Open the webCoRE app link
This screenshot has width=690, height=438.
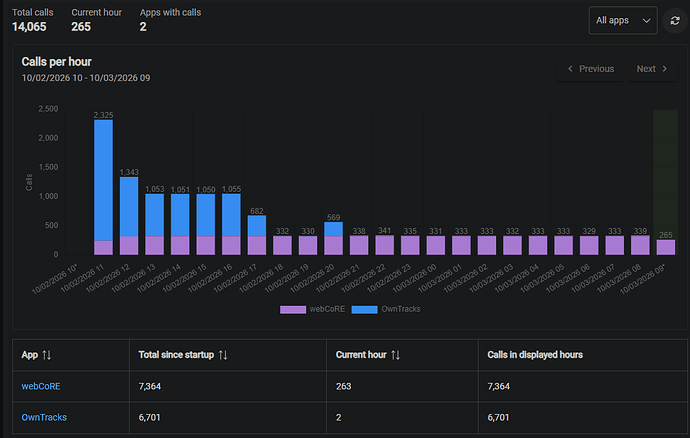pos(41,386)
